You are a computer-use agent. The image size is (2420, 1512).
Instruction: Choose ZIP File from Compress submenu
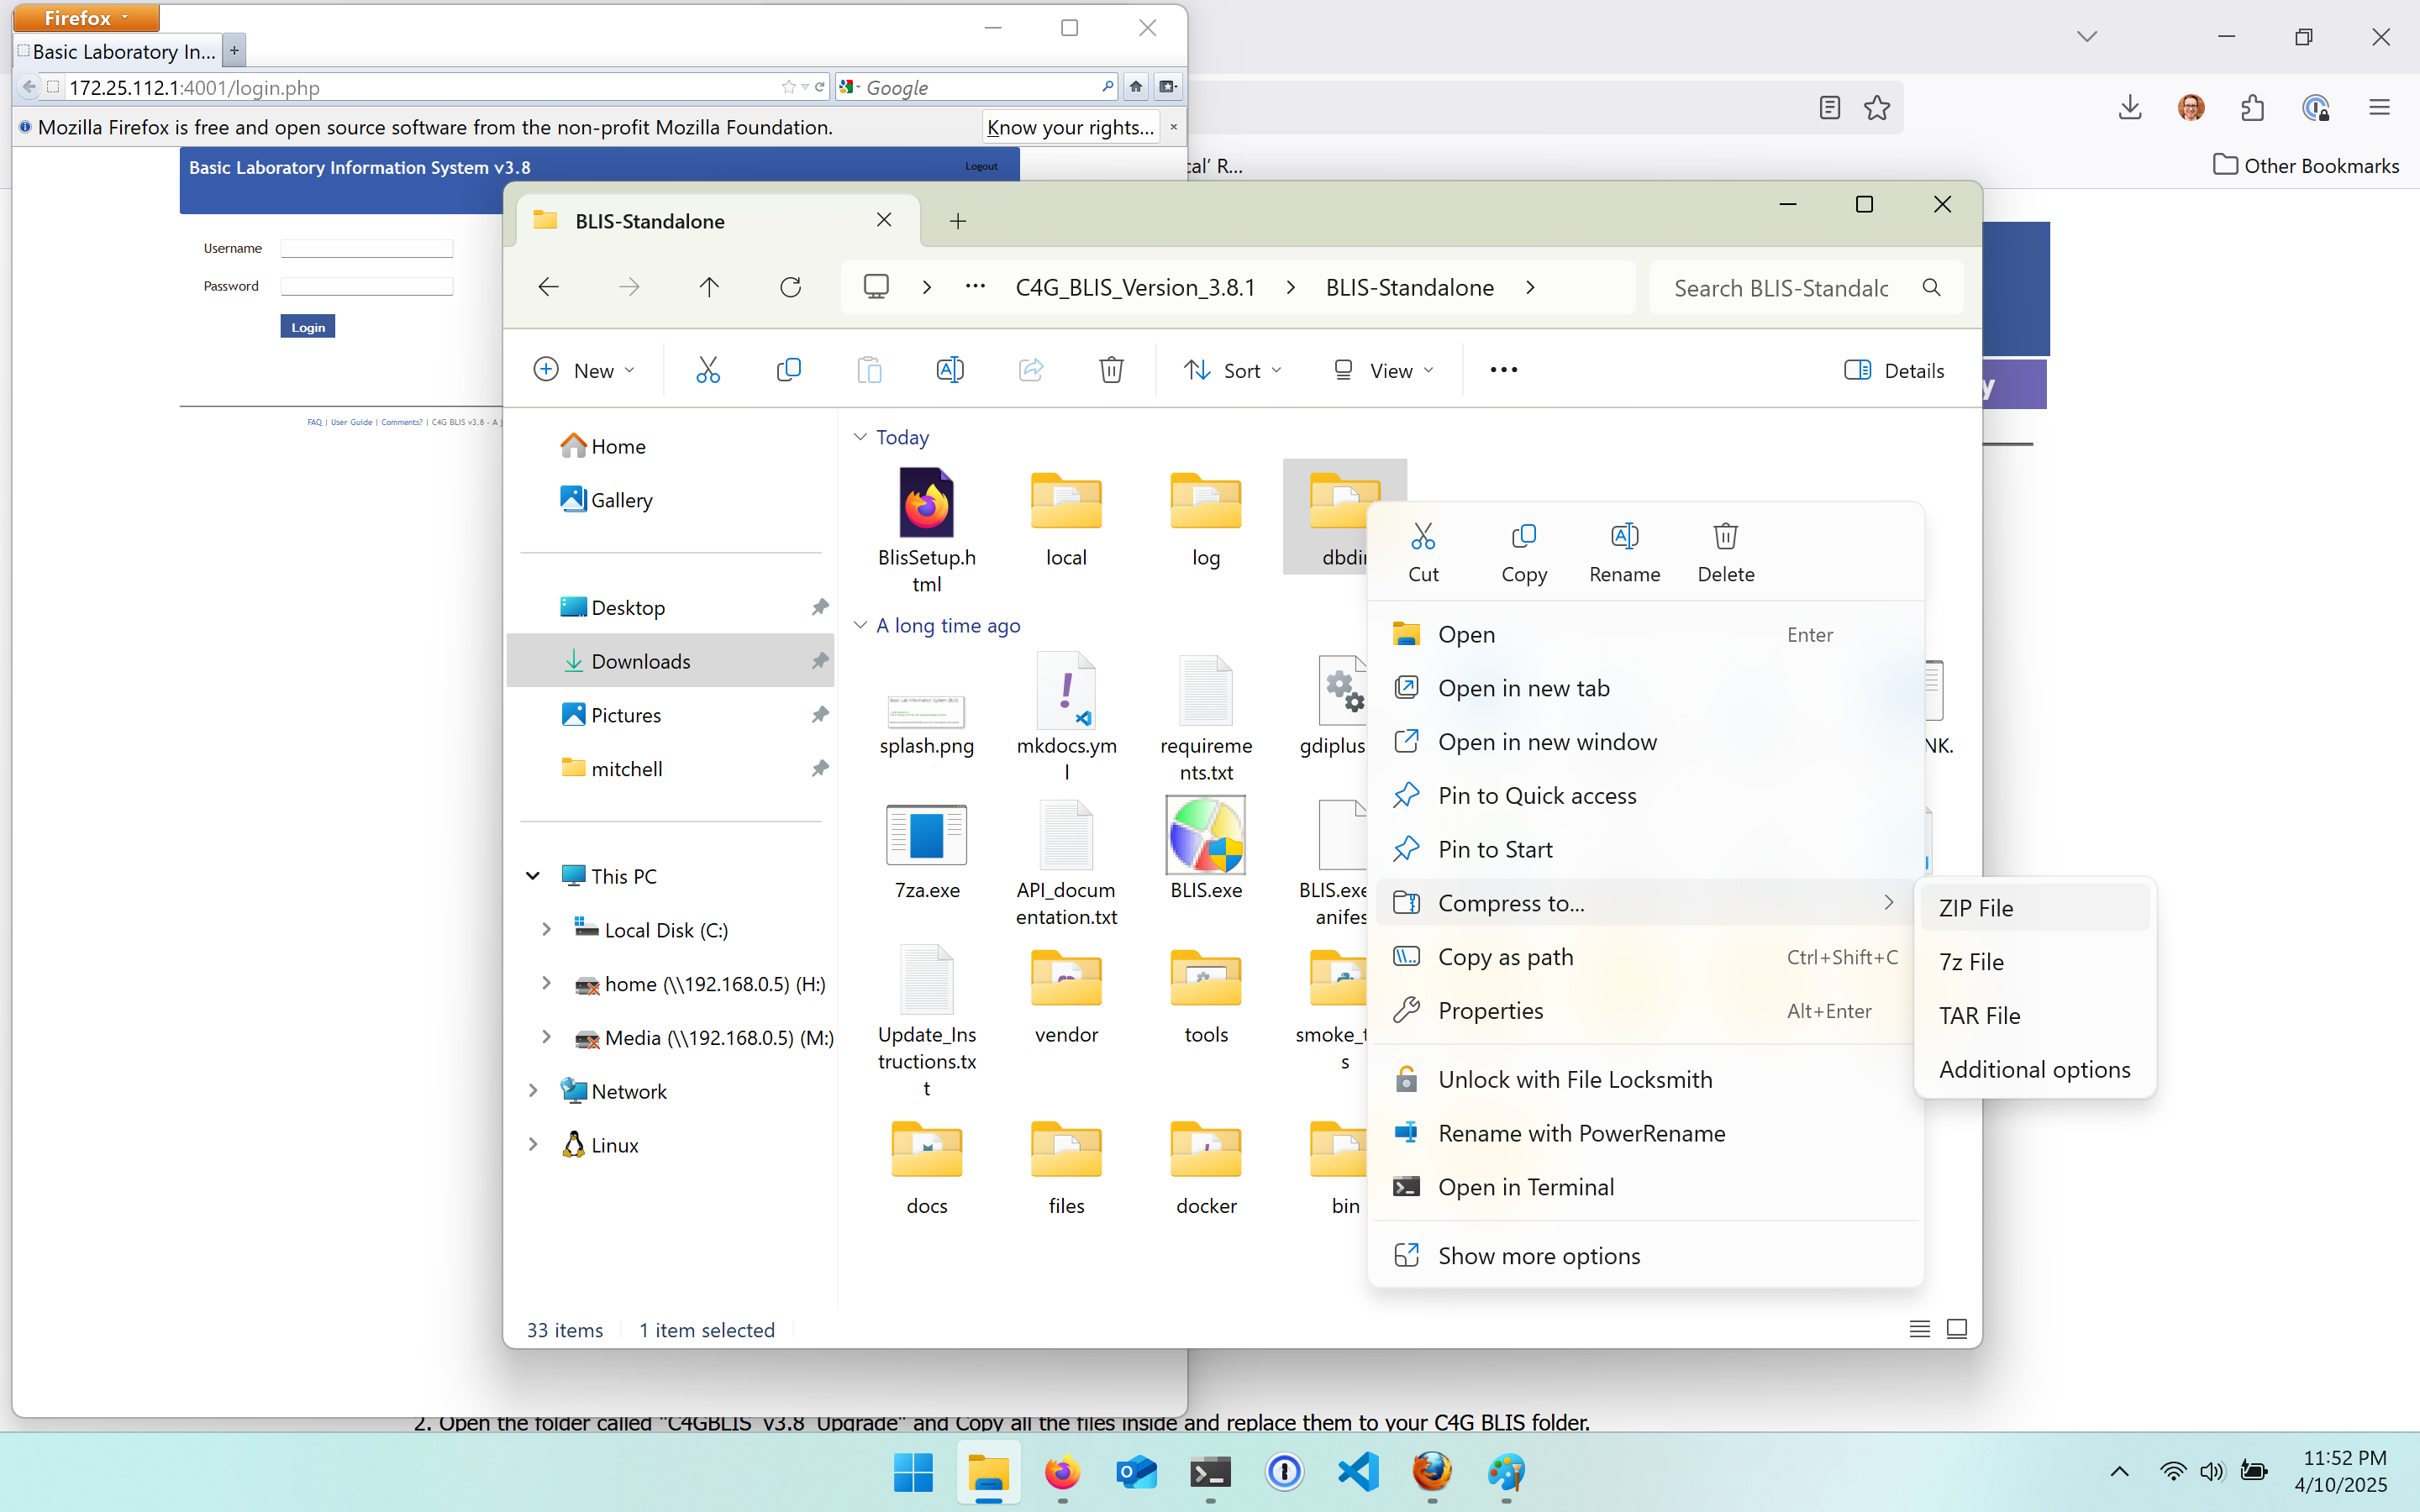coord(2034,908)
